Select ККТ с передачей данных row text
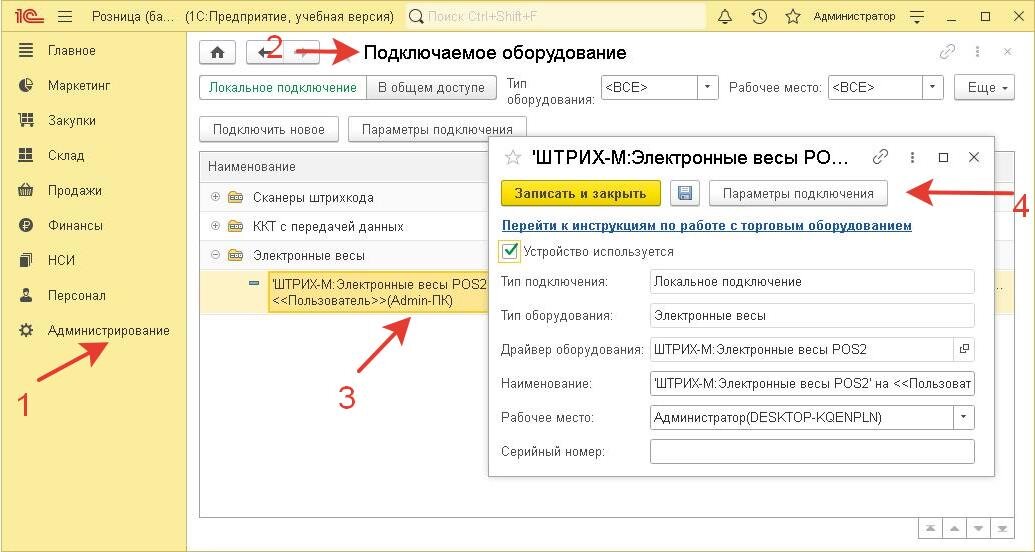Image resolution: width=1035 pixels, height=552 pixels. tap(328, 226)
